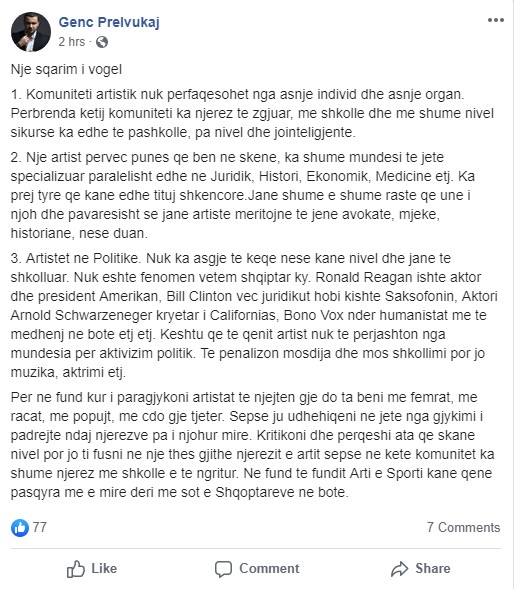
Task: Click the speech bubble comment icon
Action: pyautogui.click(x=223, y=569)
